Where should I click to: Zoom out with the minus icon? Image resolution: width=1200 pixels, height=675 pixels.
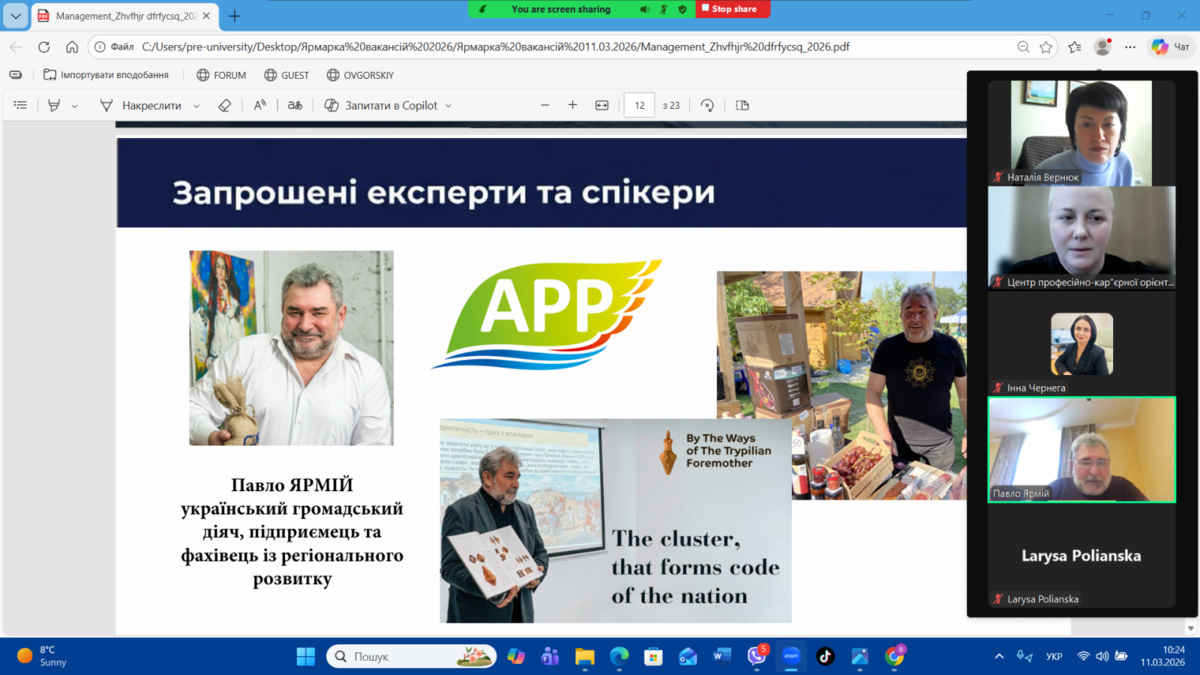[x=545, y=105]
